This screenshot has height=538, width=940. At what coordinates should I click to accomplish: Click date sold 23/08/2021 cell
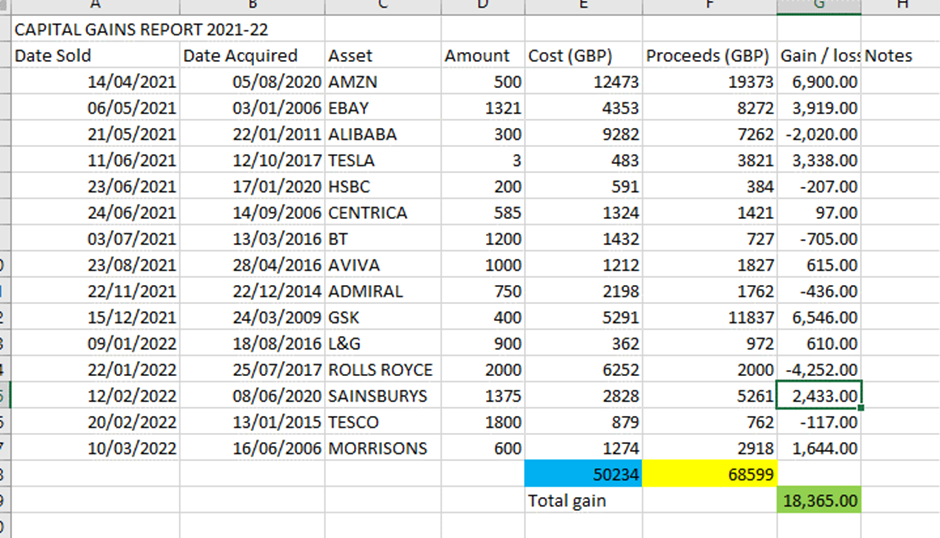(95, 265)
